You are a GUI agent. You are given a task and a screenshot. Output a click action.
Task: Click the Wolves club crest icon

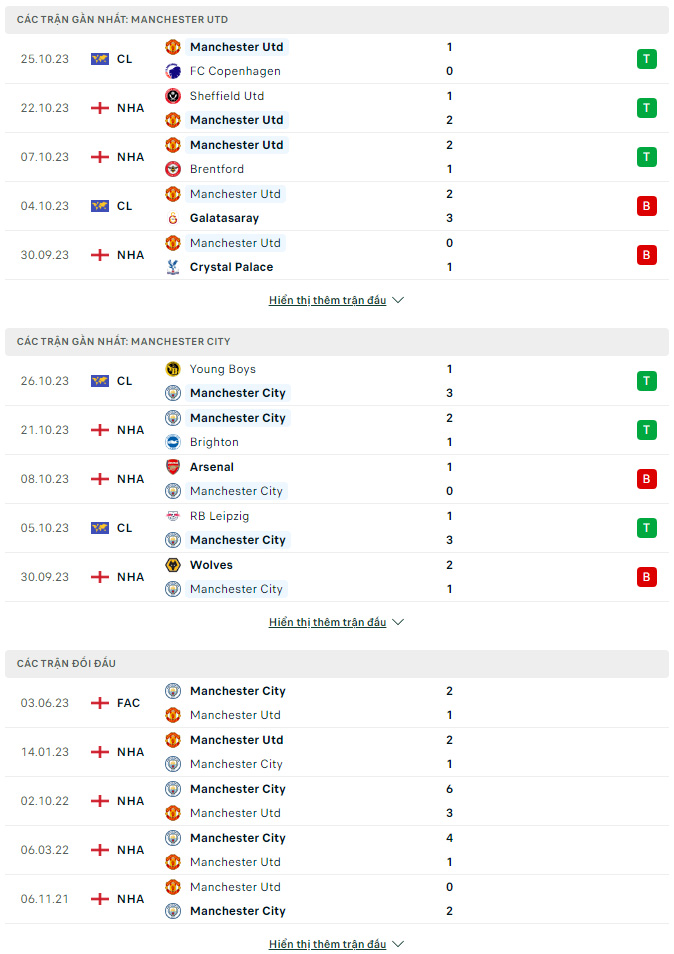173,565
